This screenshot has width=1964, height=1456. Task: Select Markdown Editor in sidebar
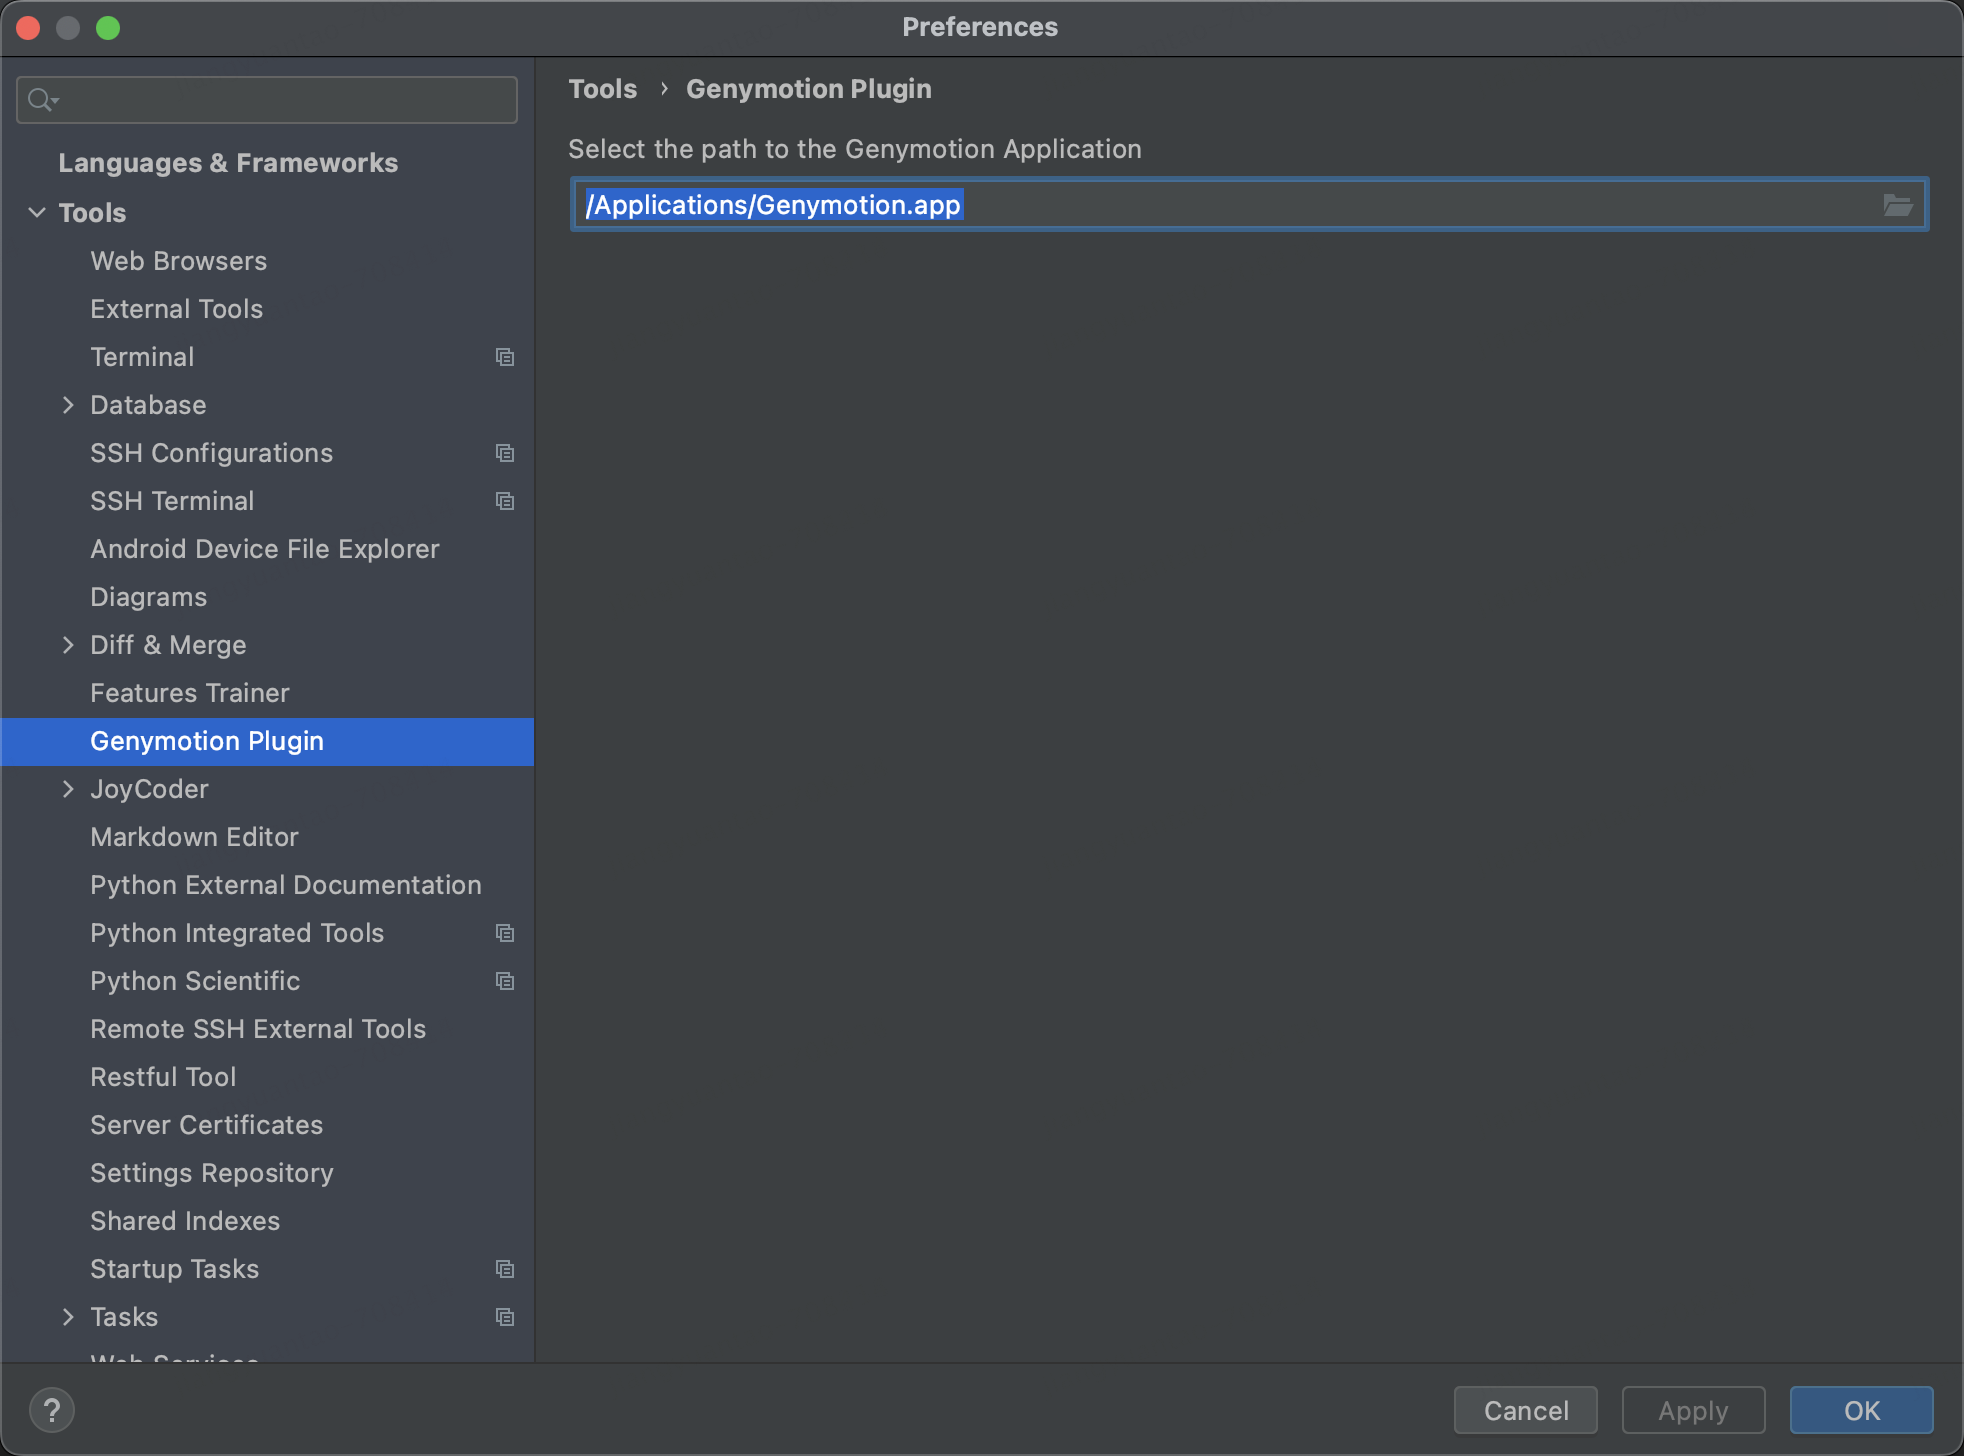[194, 837]
